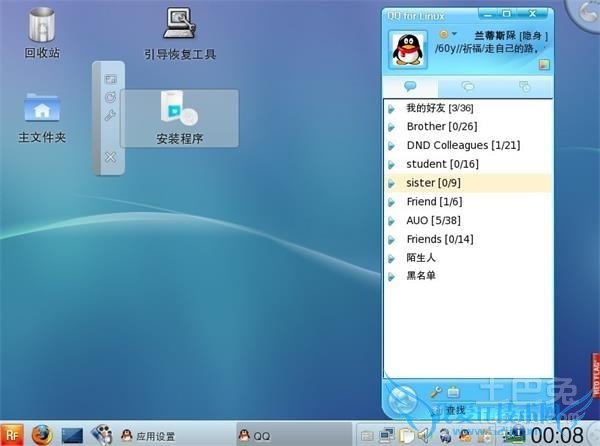Expand the AUO [5/38] group
600x446 pixels.
point(391,221)
